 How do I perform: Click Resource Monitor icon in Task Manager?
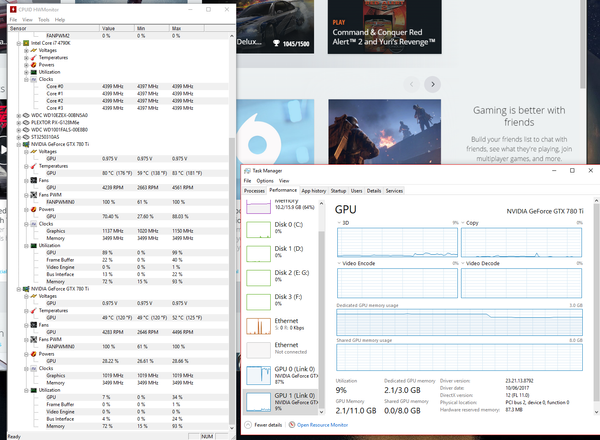[292, 425]
